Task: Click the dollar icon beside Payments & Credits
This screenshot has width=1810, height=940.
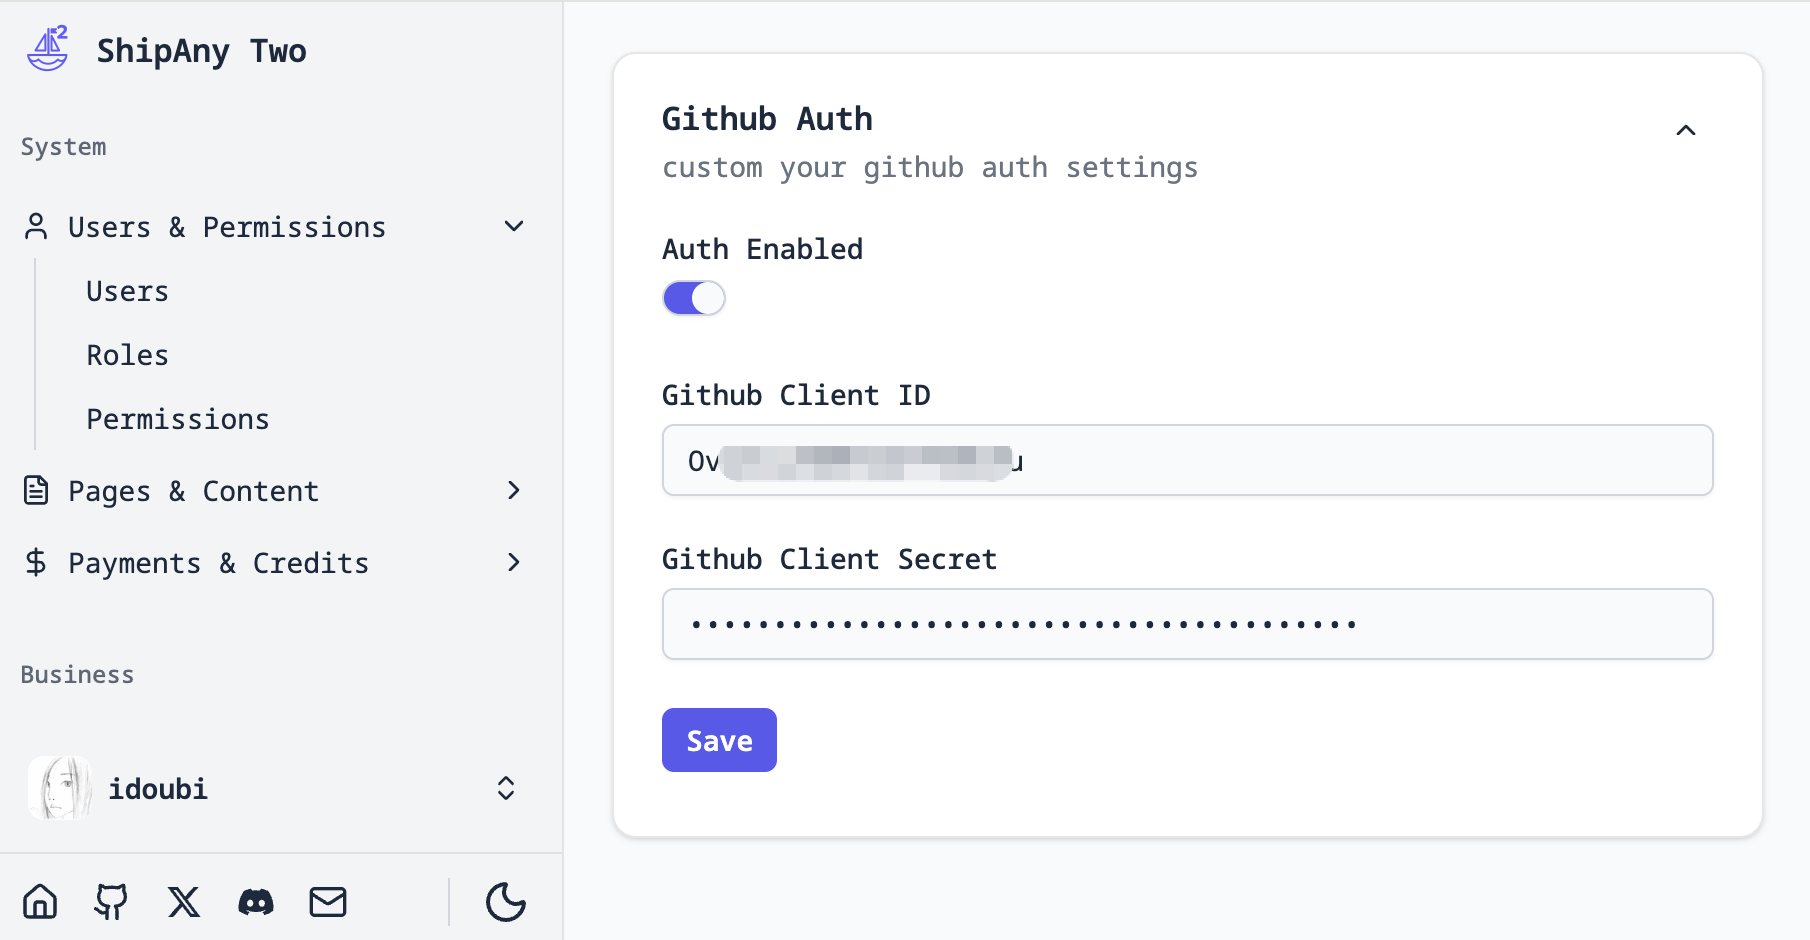Action: click(x=36, y=563)
